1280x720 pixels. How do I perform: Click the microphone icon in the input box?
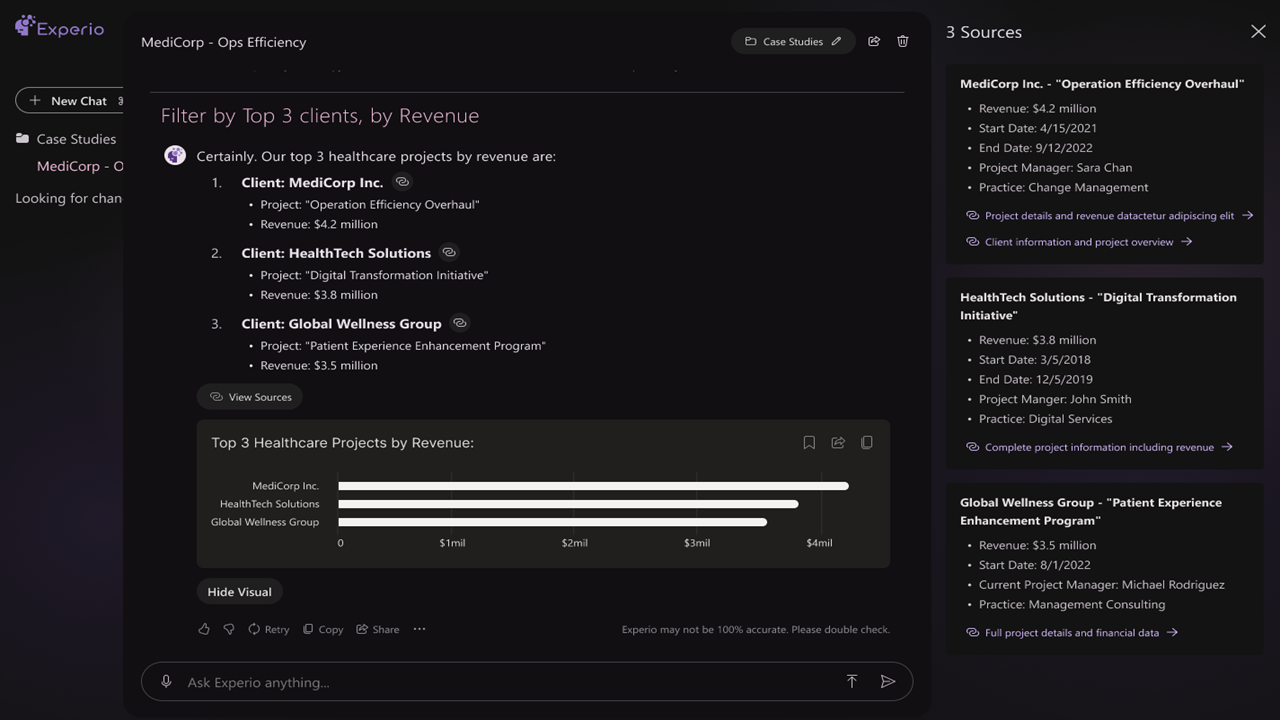click(x=166, y=681)
